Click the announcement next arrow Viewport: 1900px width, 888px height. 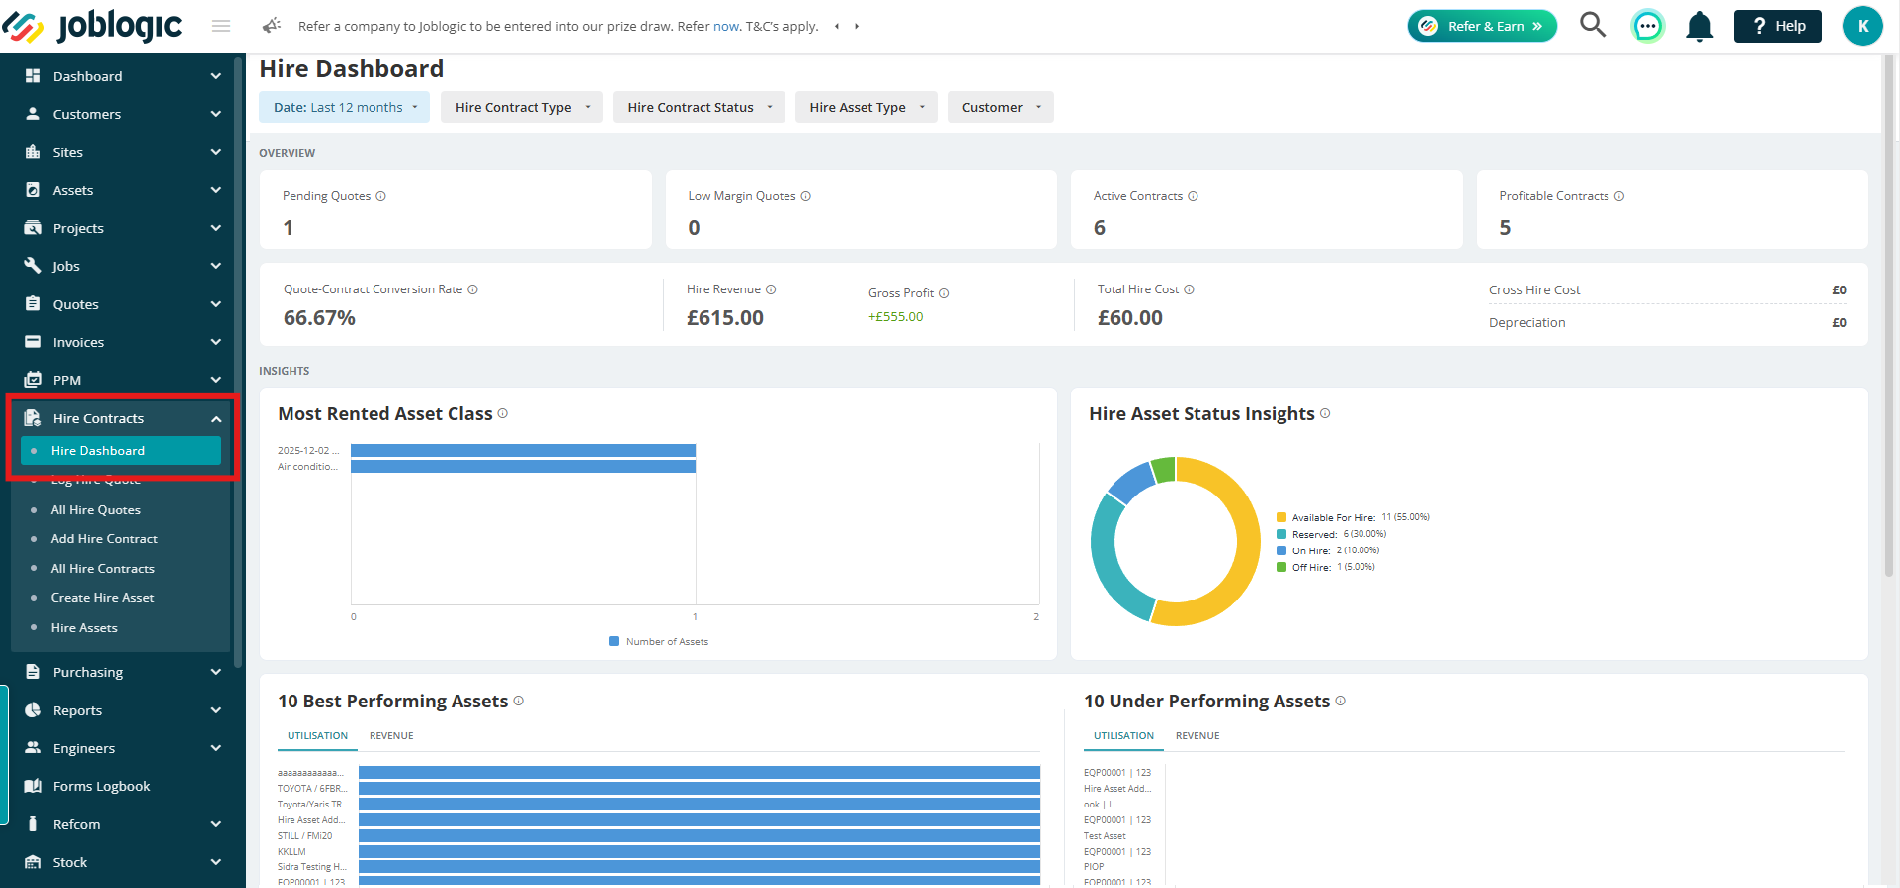coord(857,26)
